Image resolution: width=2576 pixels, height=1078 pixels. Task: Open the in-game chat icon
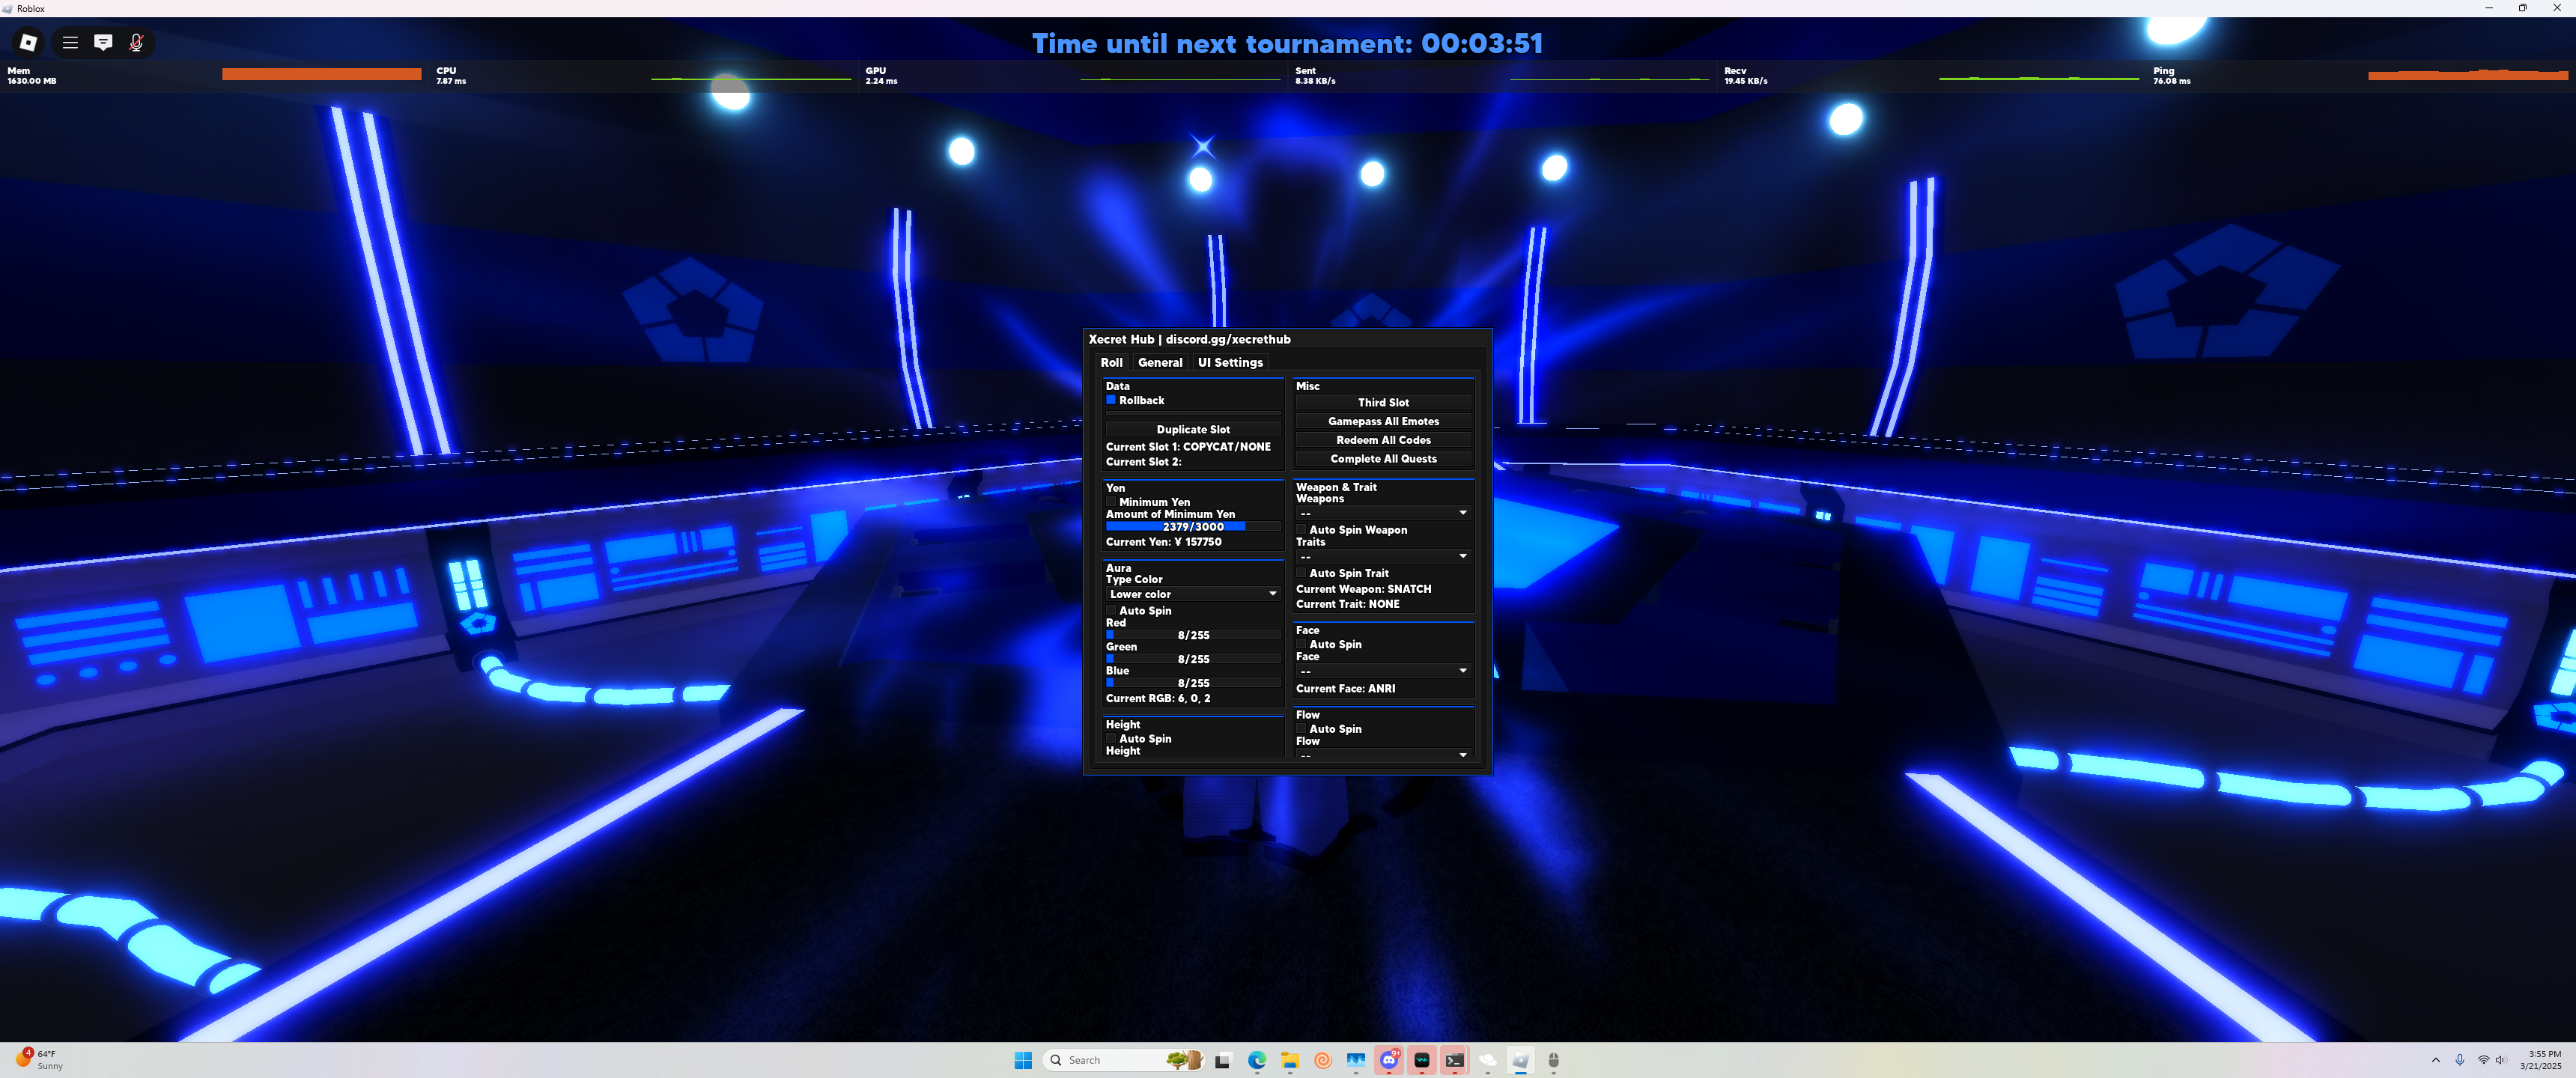click(x=103, y=42)
